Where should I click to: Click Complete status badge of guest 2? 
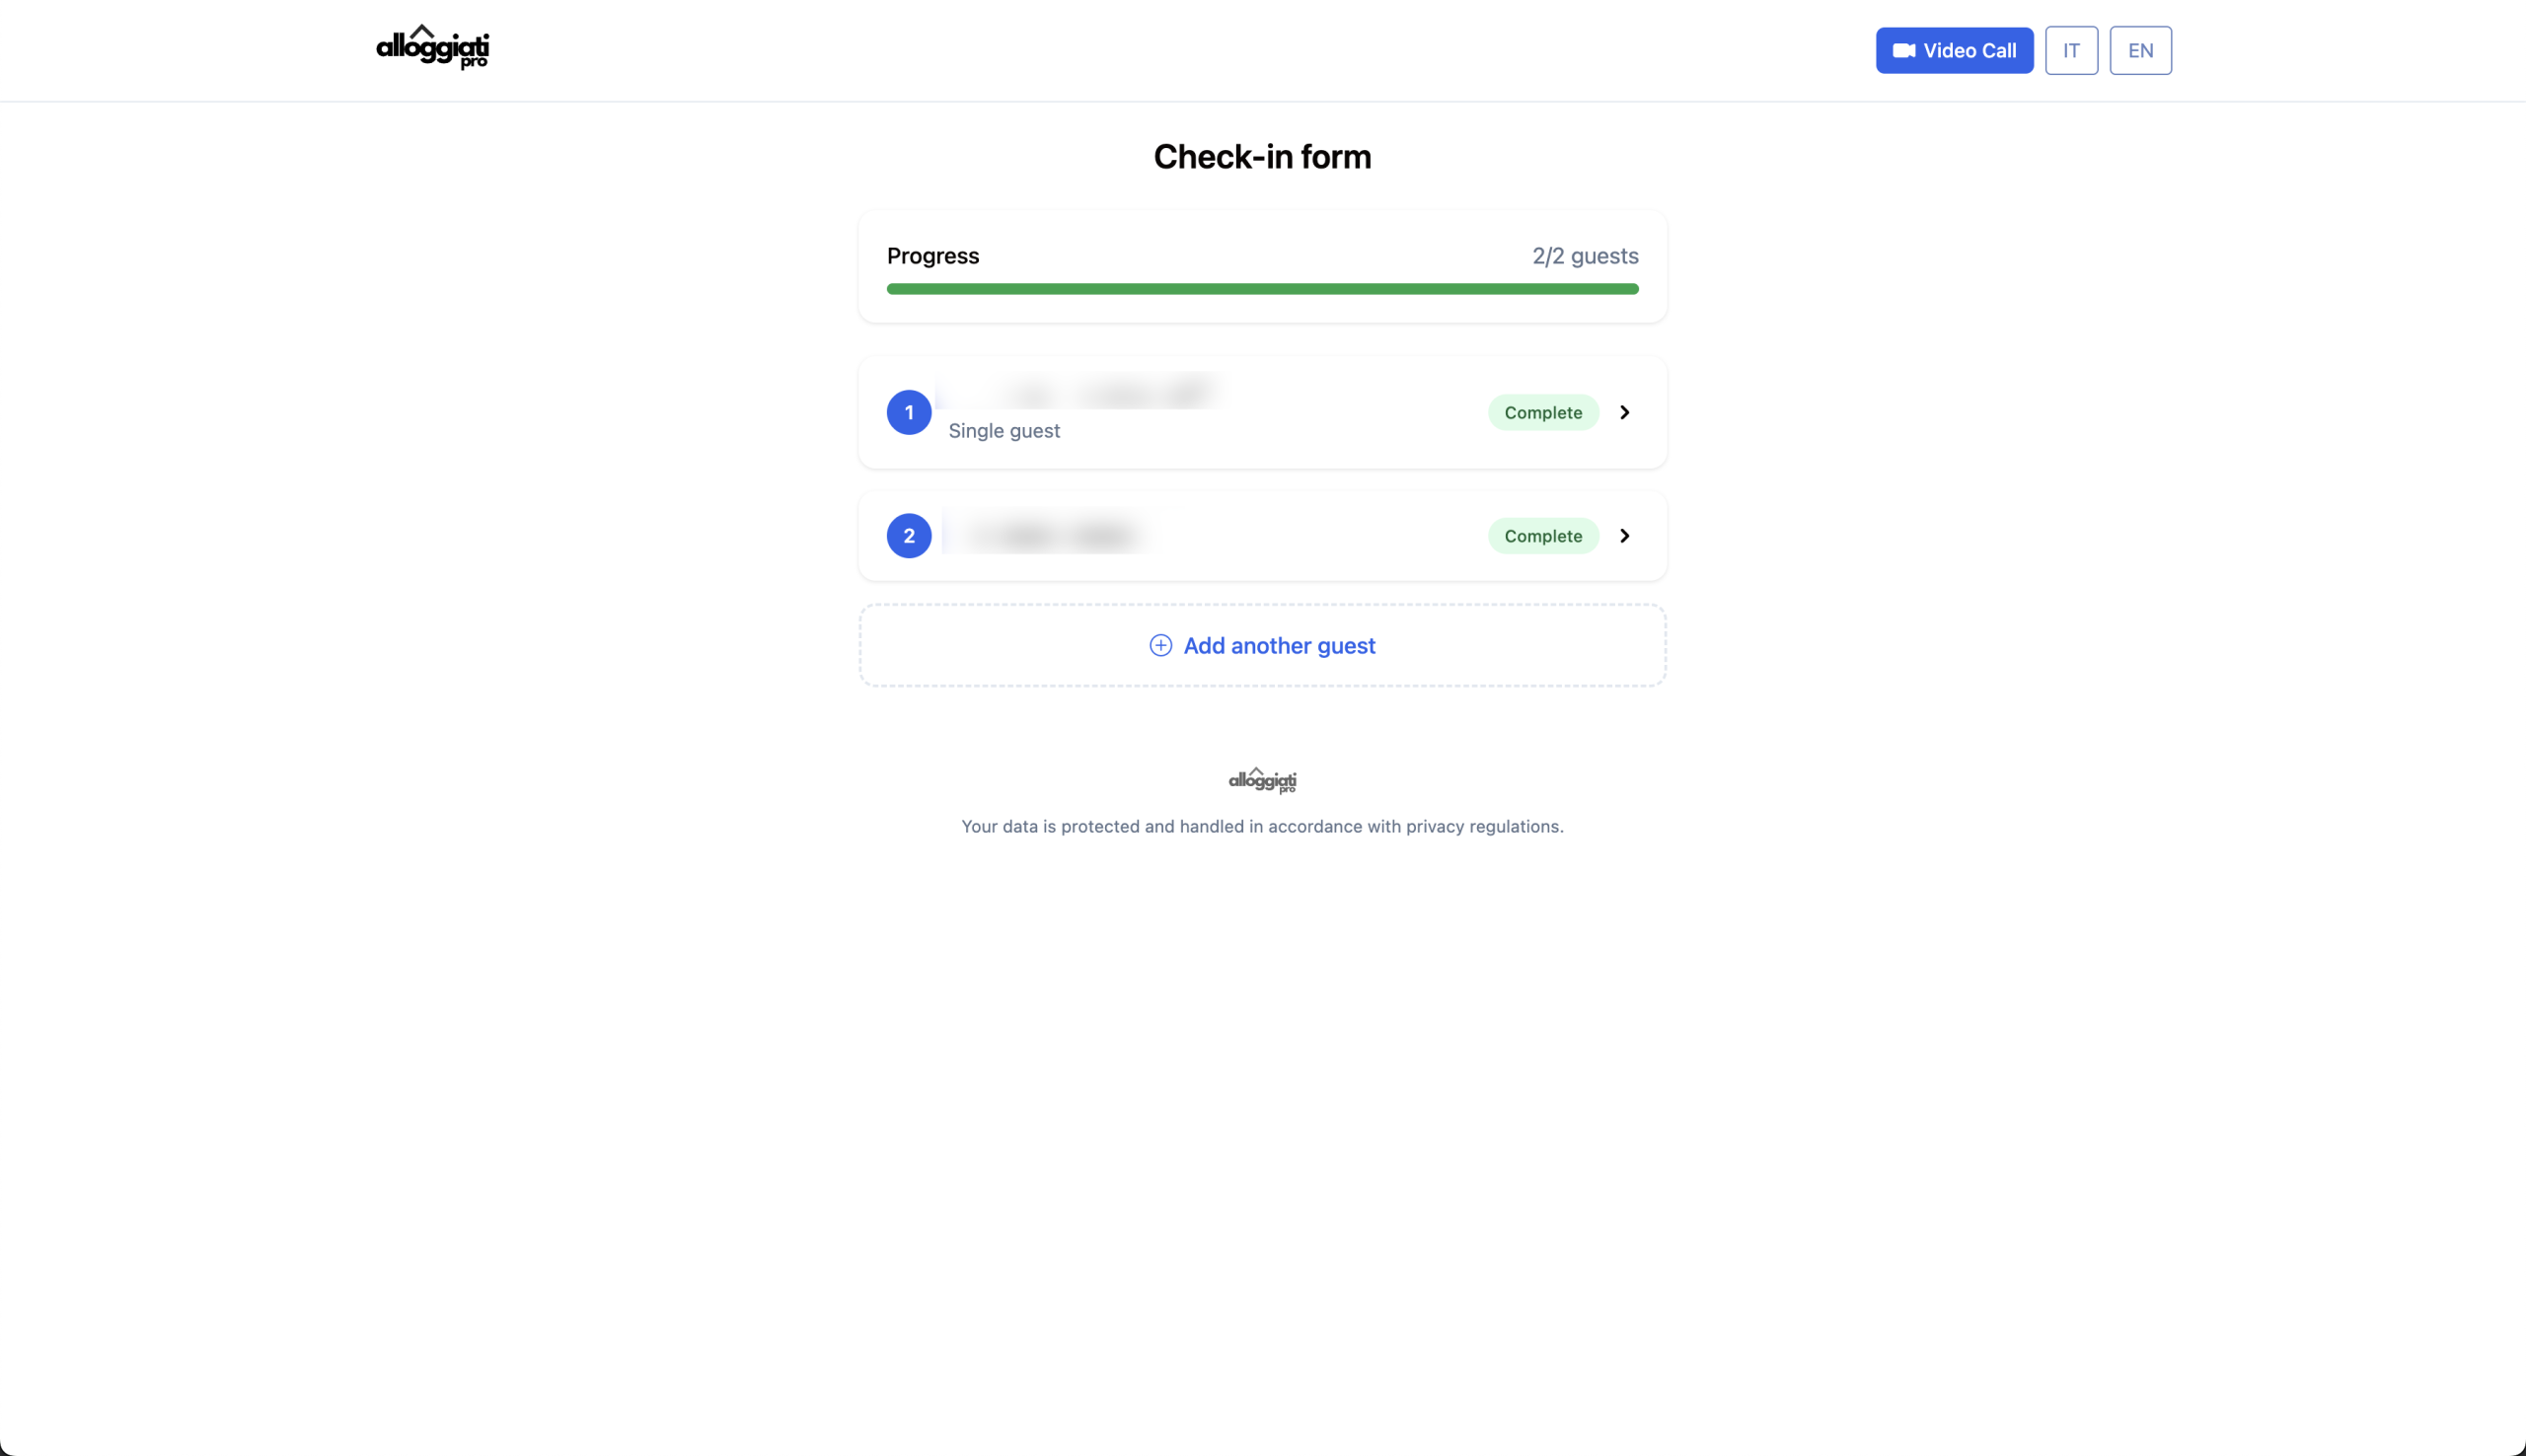point(1542,536)
